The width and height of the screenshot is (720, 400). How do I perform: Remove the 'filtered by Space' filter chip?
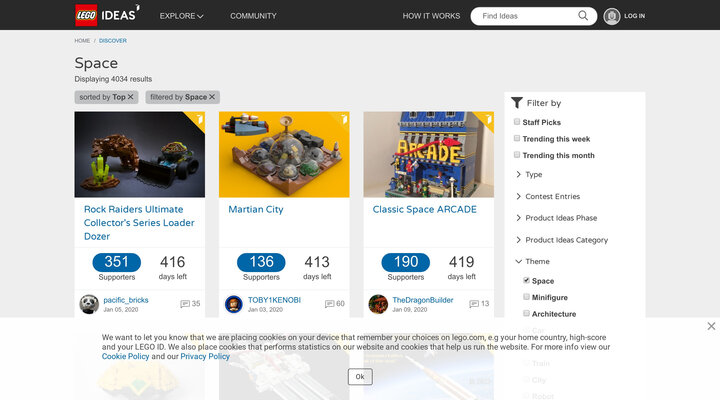coord(212,97)
